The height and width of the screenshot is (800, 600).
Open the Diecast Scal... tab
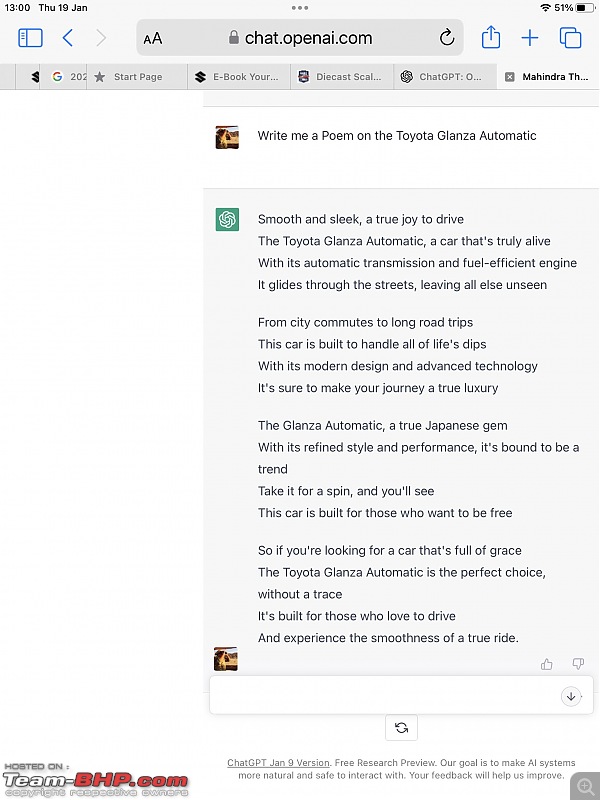[x=342, y=77]
